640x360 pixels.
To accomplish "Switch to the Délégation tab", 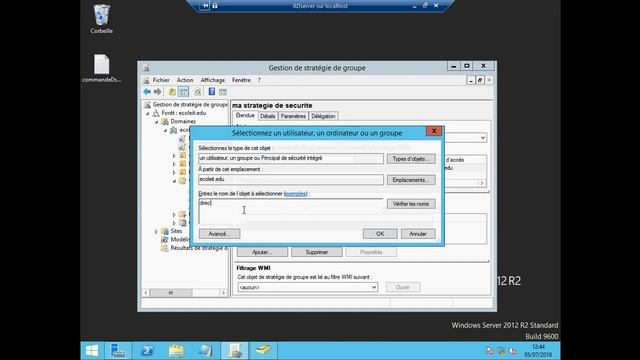I will pyautogui.click(x=323, y=116).
